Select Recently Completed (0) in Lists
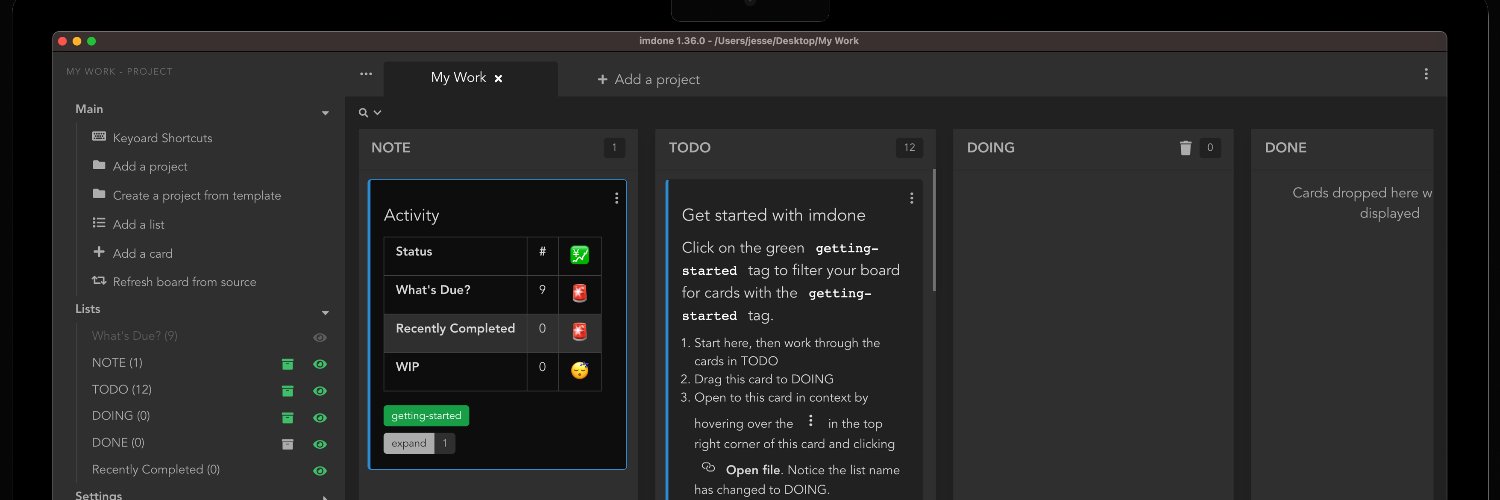1500x500 pixels. click(156, 470)
